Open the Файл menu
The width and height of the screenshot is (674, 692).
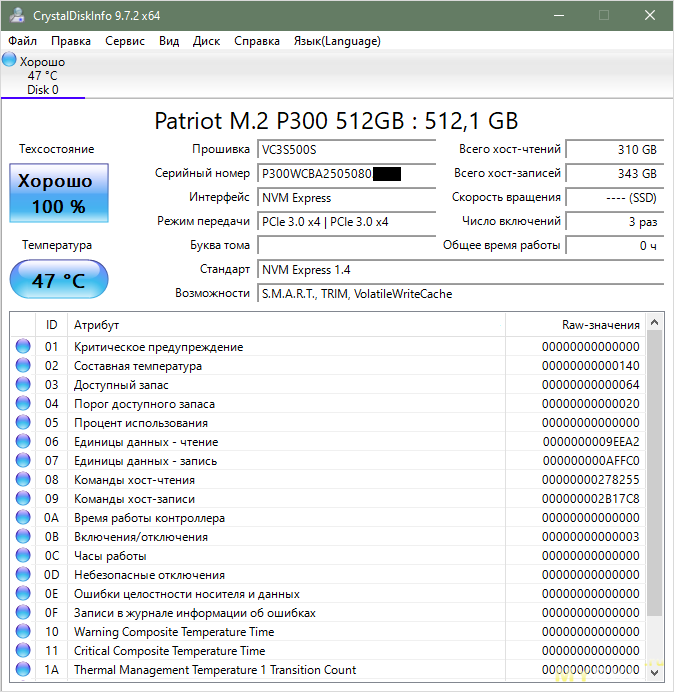click(x=22, y=41)
